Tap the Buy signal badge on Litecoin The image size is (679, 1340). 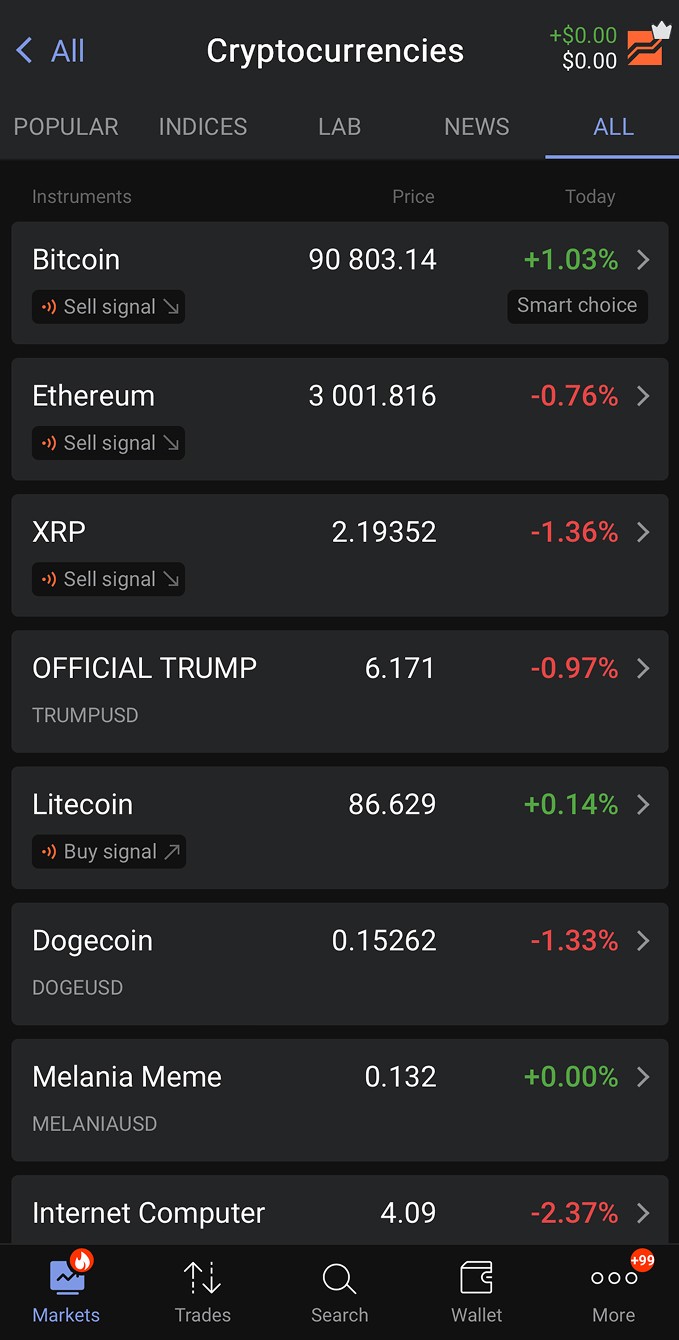(108, 851)
